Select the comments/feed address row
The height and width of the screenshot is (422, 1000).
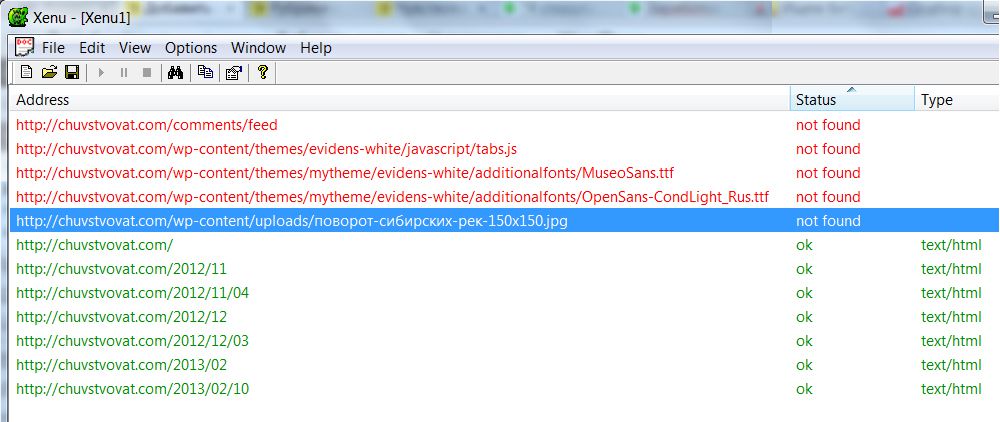tap(147, 125)
